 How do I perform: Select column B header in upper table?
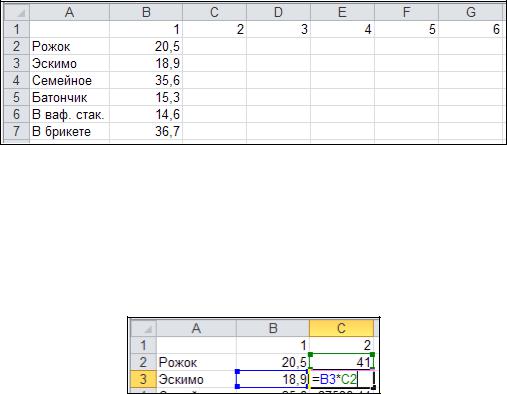146,12
